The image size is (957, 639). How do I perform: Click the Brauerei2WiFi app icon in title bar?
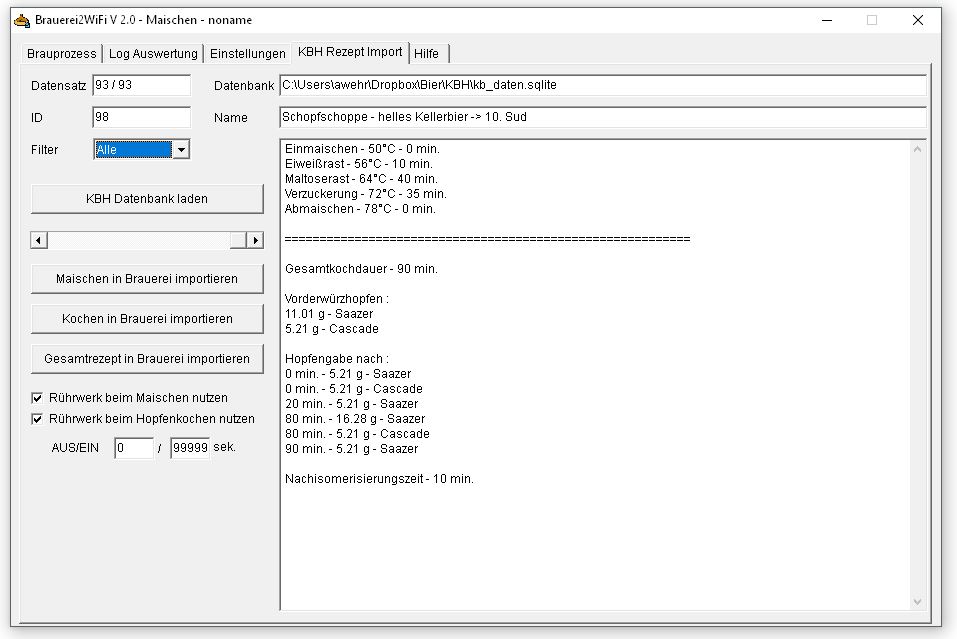22,20
